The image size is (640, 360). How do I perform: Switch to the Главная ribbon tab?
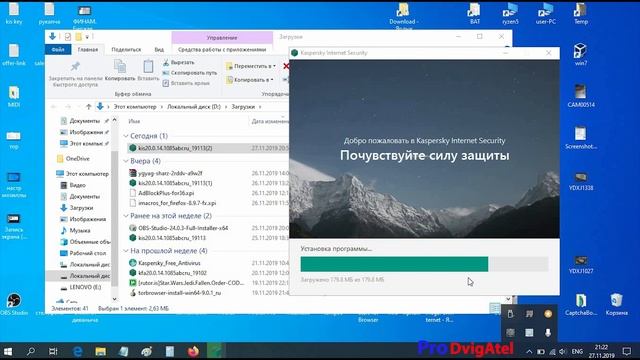(88, 49)
